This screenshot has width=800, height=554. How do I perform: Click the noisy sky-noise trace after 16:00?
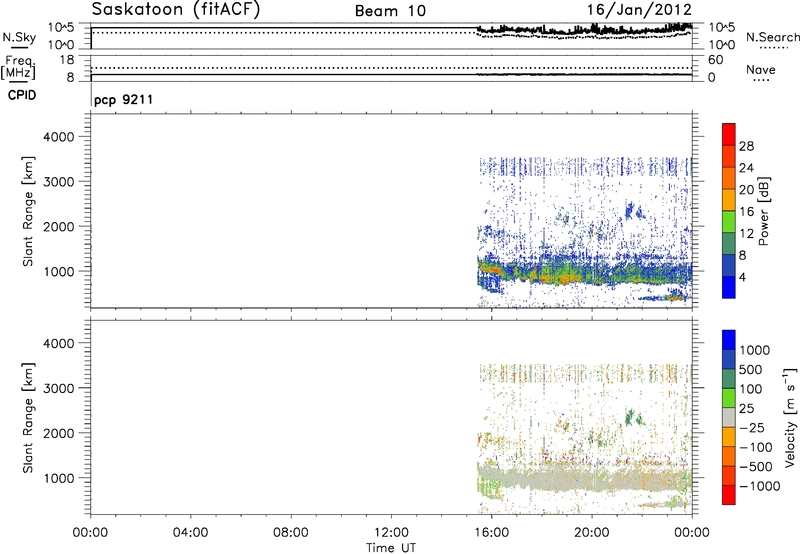click(x=584, y=30)
